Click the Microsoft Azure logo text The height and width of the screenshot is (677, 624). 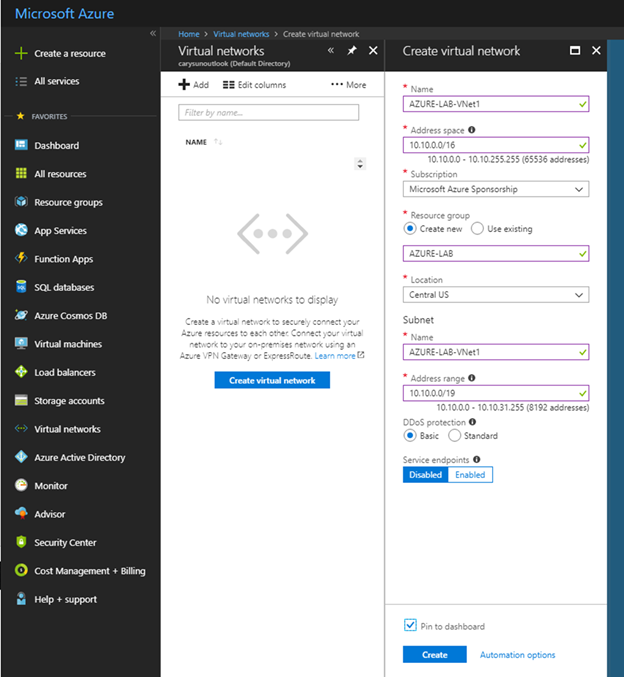65,14
